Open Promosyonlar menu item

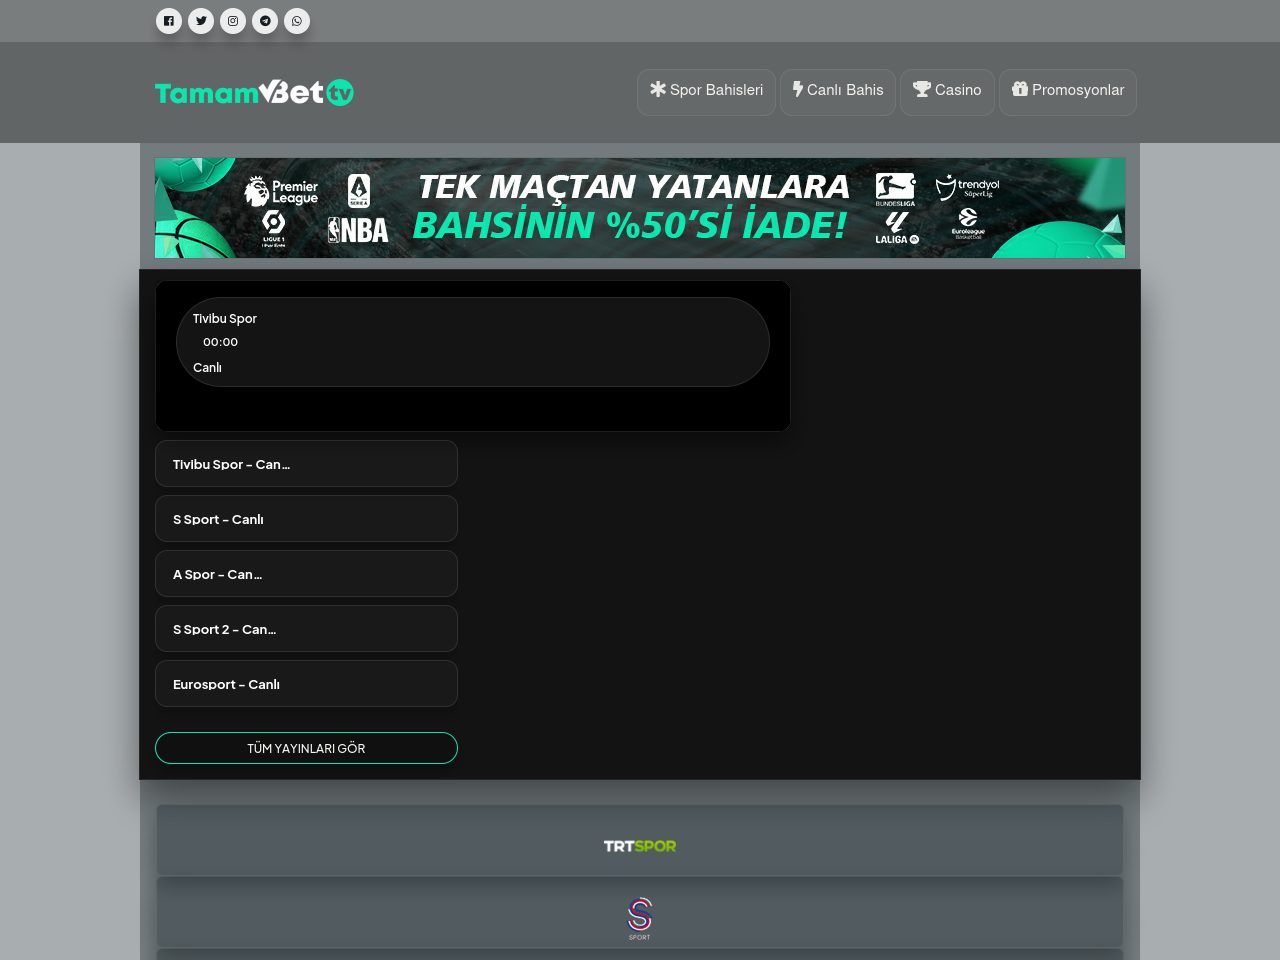click(1068, 92)
